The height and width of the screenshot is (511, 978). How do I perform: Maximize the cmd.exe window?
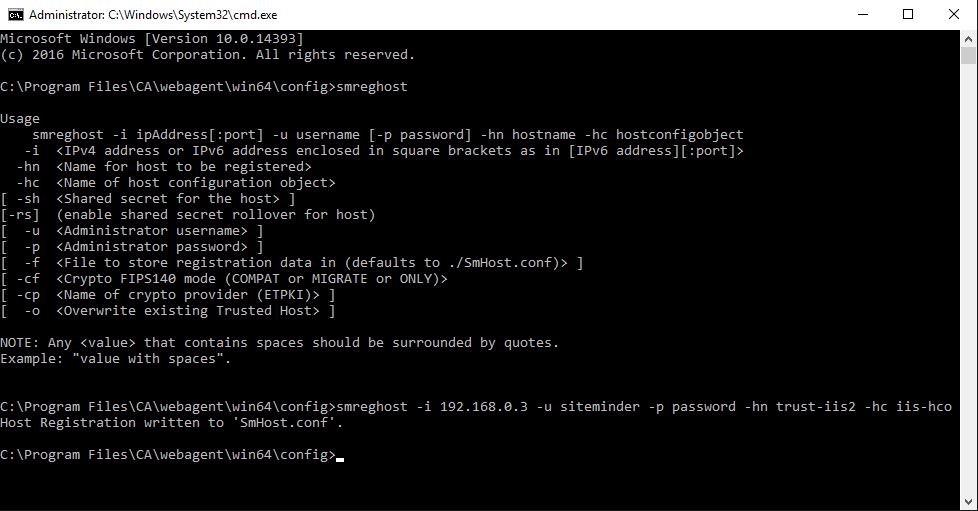[x=908, y=15]
